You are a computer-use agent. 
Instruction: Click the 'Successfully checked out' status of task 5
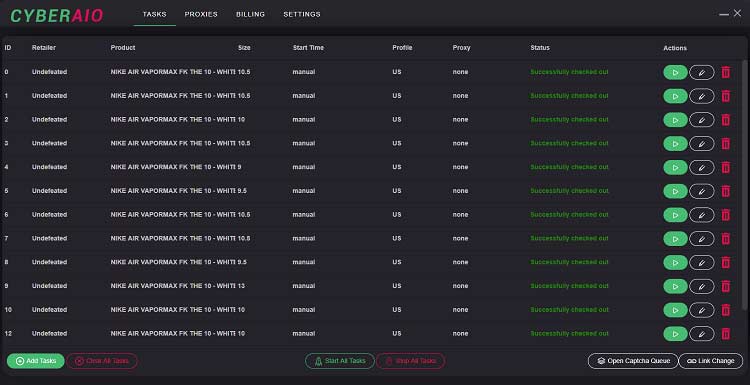click(x=569, y=191)
